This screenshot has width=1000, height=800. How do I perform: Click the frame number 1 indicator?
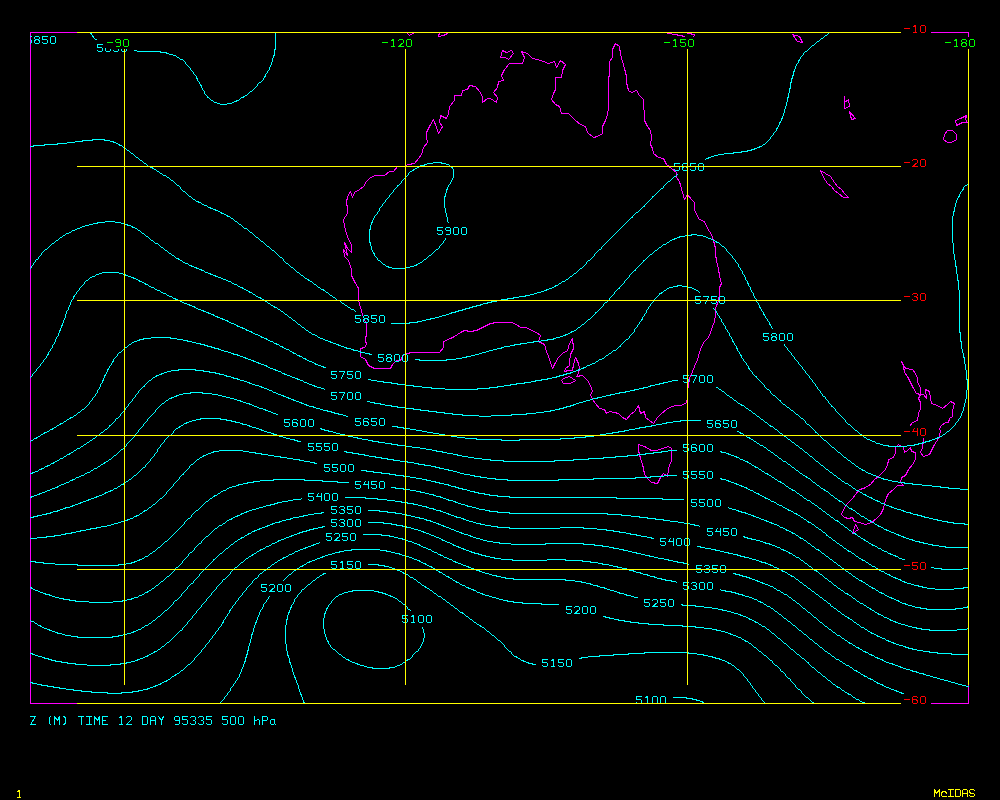tap(19, 793)
